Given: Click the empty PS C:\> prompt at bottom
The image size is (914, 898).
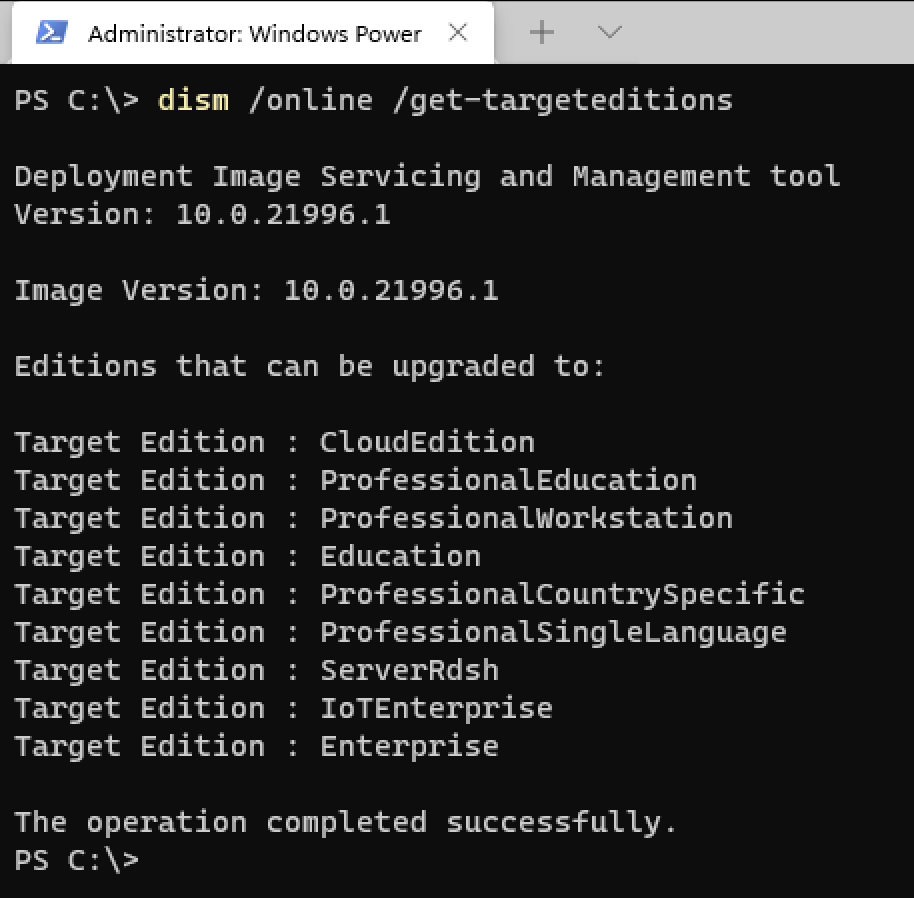Looking at the screenshot, I should point(77,860).
